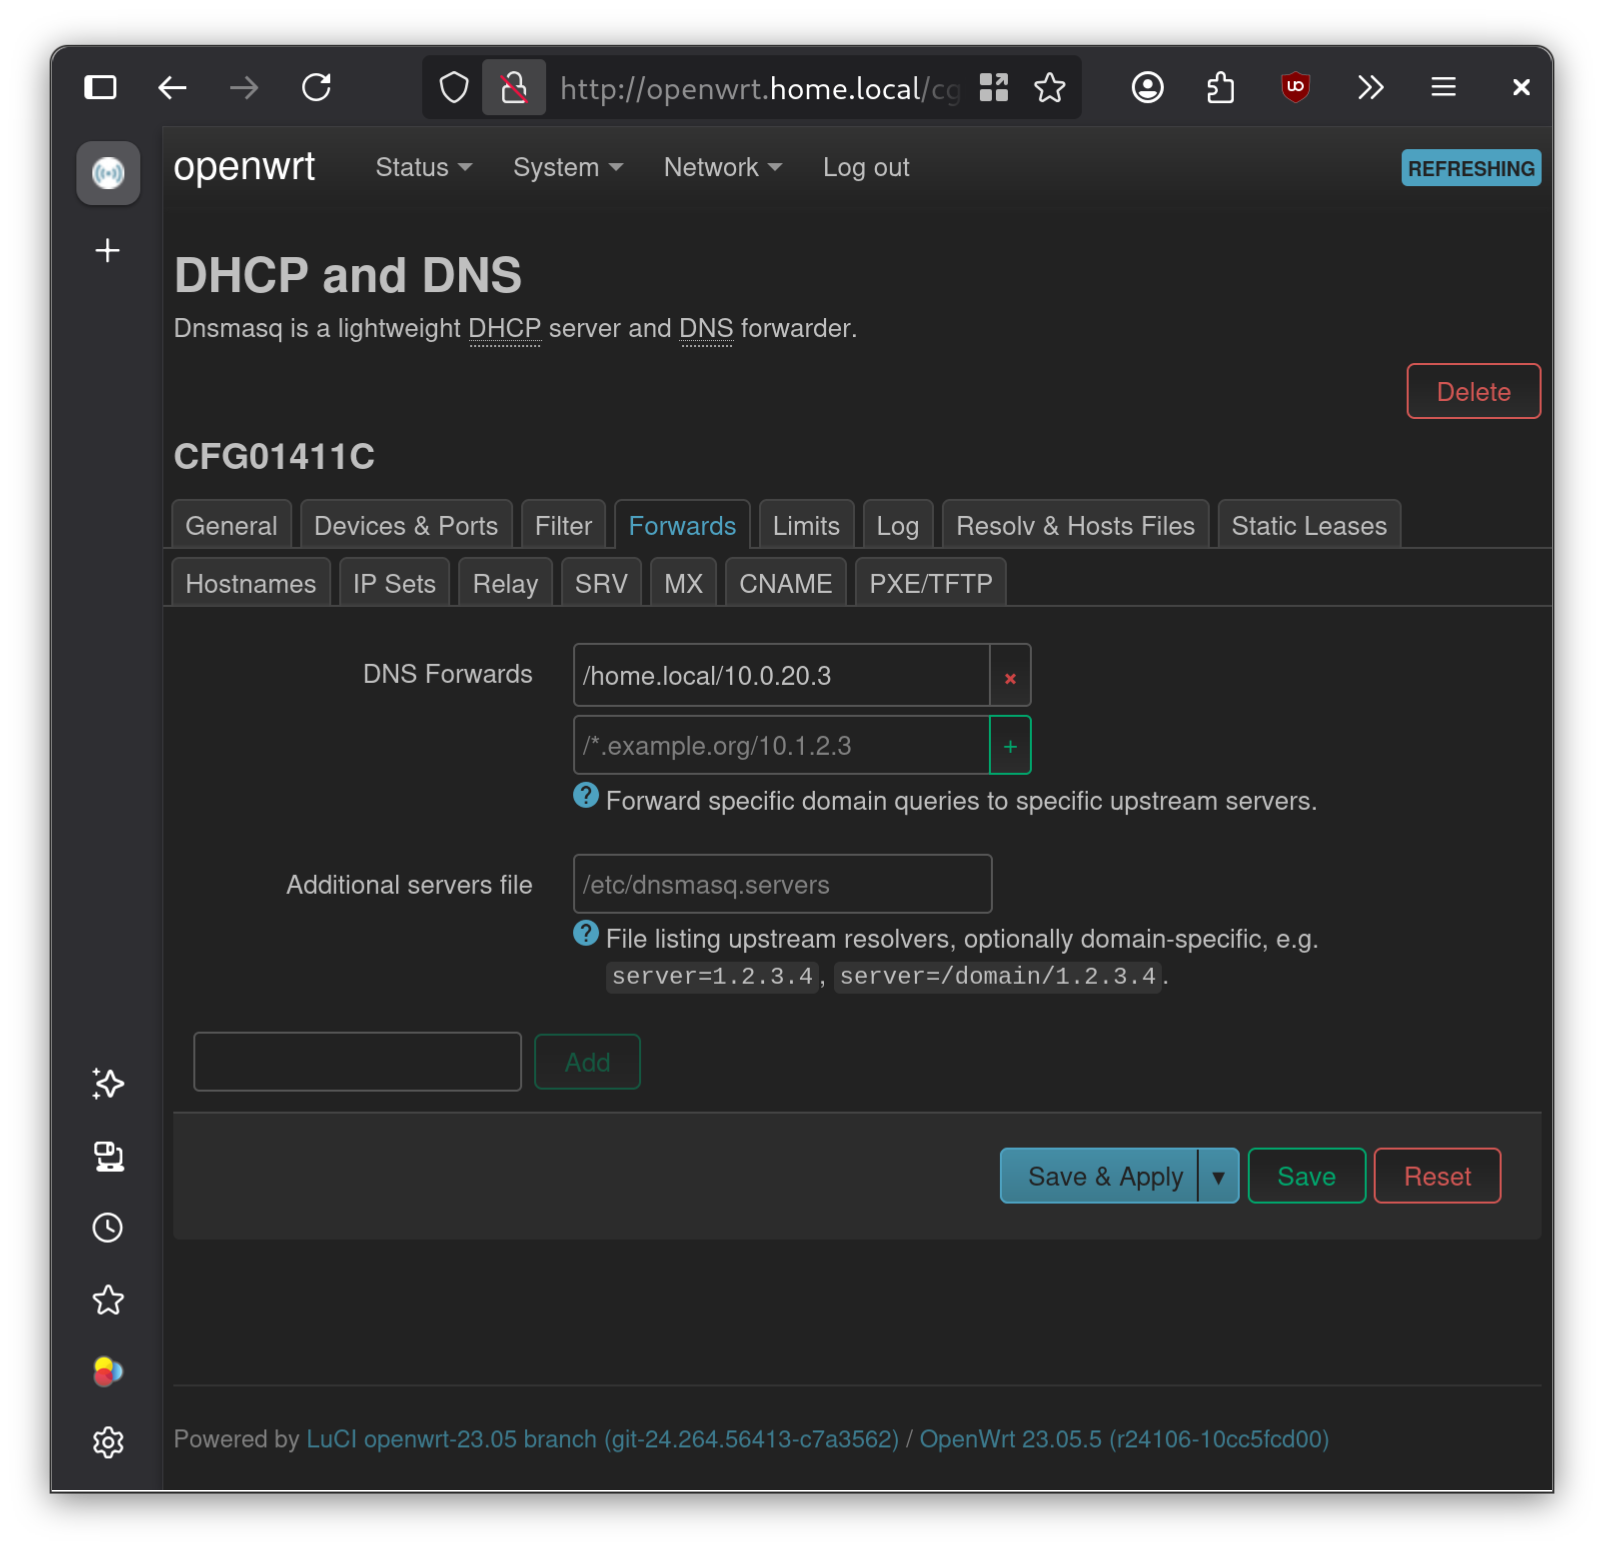Open the CNAME tab
Screen dimensions: 1604x1548
point(785,584)
